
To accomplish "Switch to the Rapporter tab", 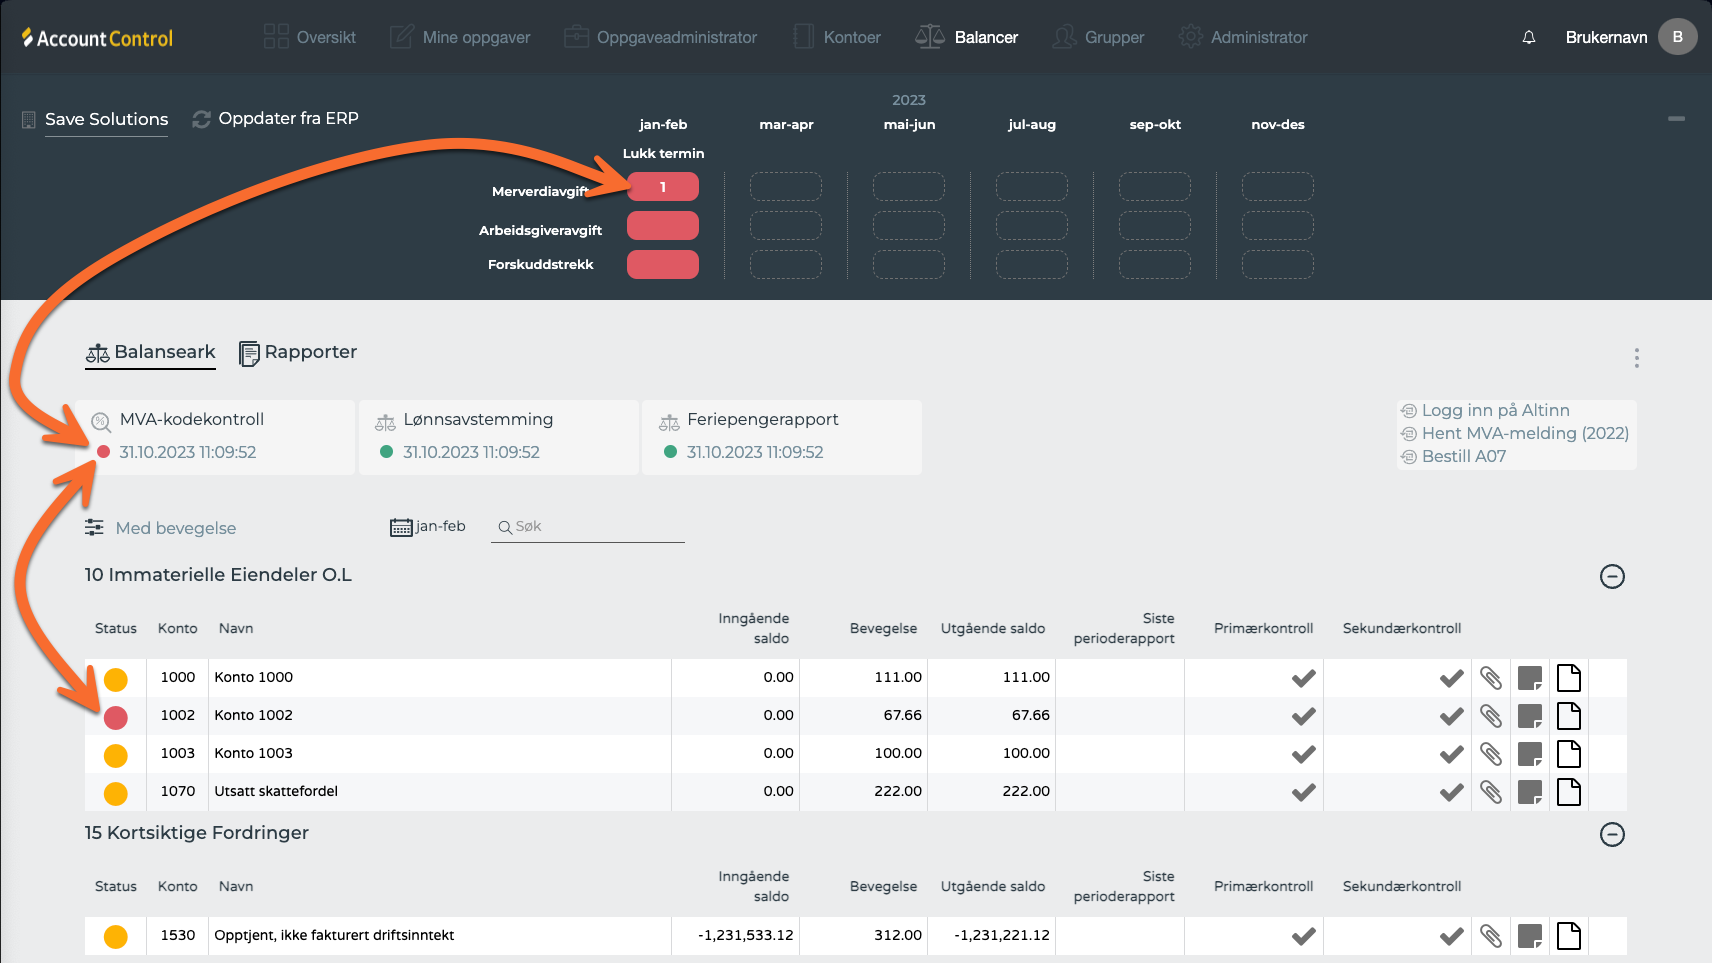I will pos(298,353).
